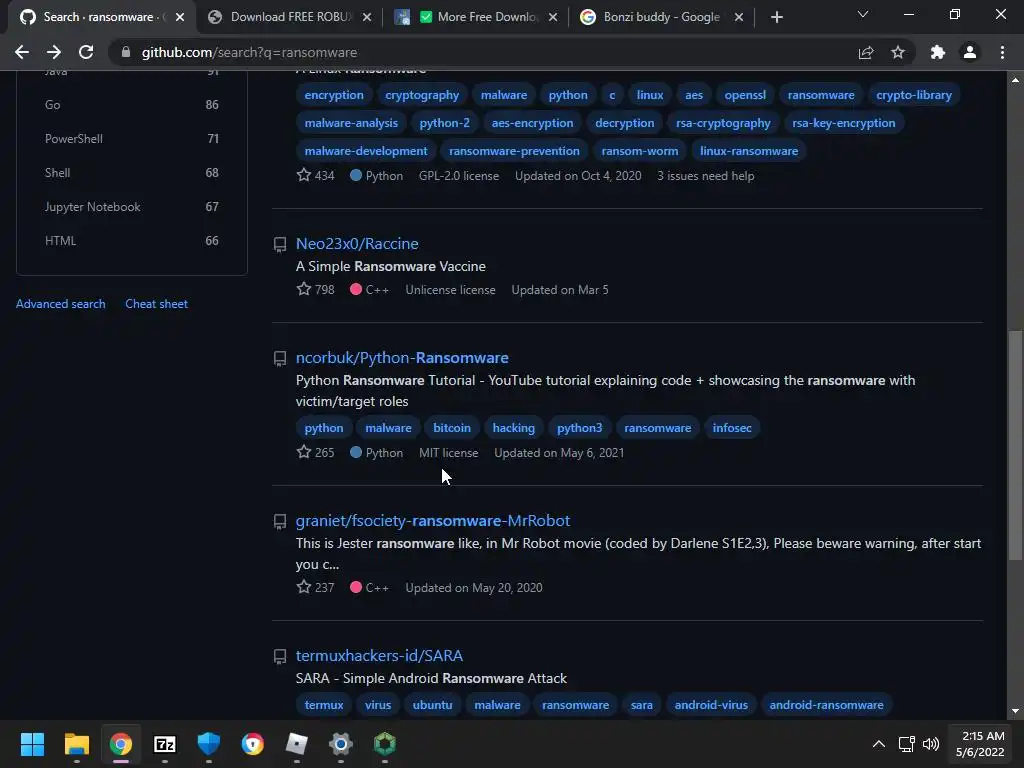
Task: Click the openssl topic tag
Action: (x=745, y=95)
